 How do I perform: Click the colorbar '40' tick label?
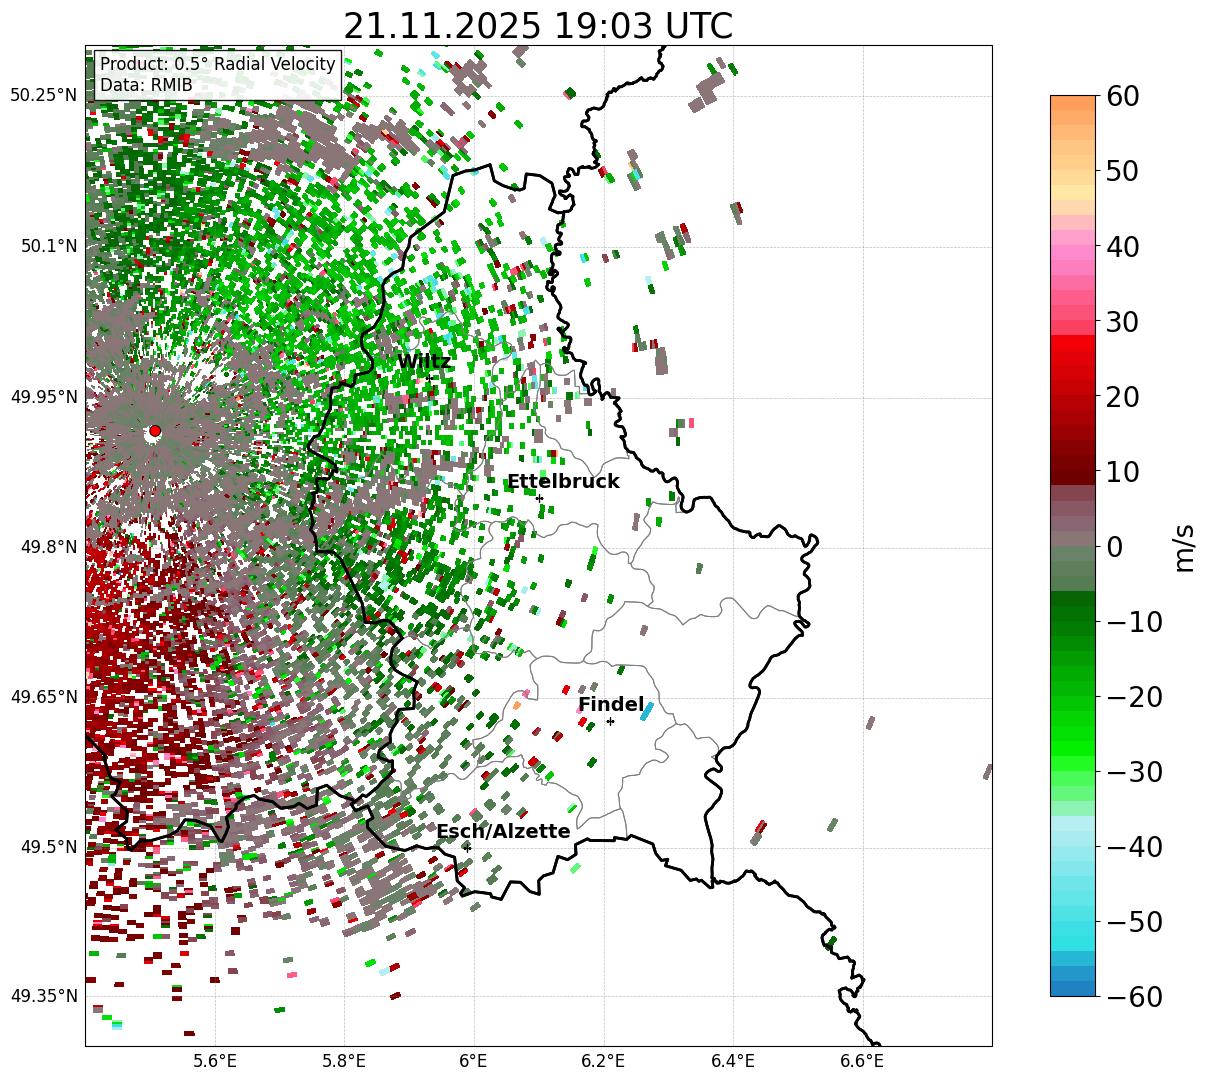pyautogui.click(x=1121, y=246)
